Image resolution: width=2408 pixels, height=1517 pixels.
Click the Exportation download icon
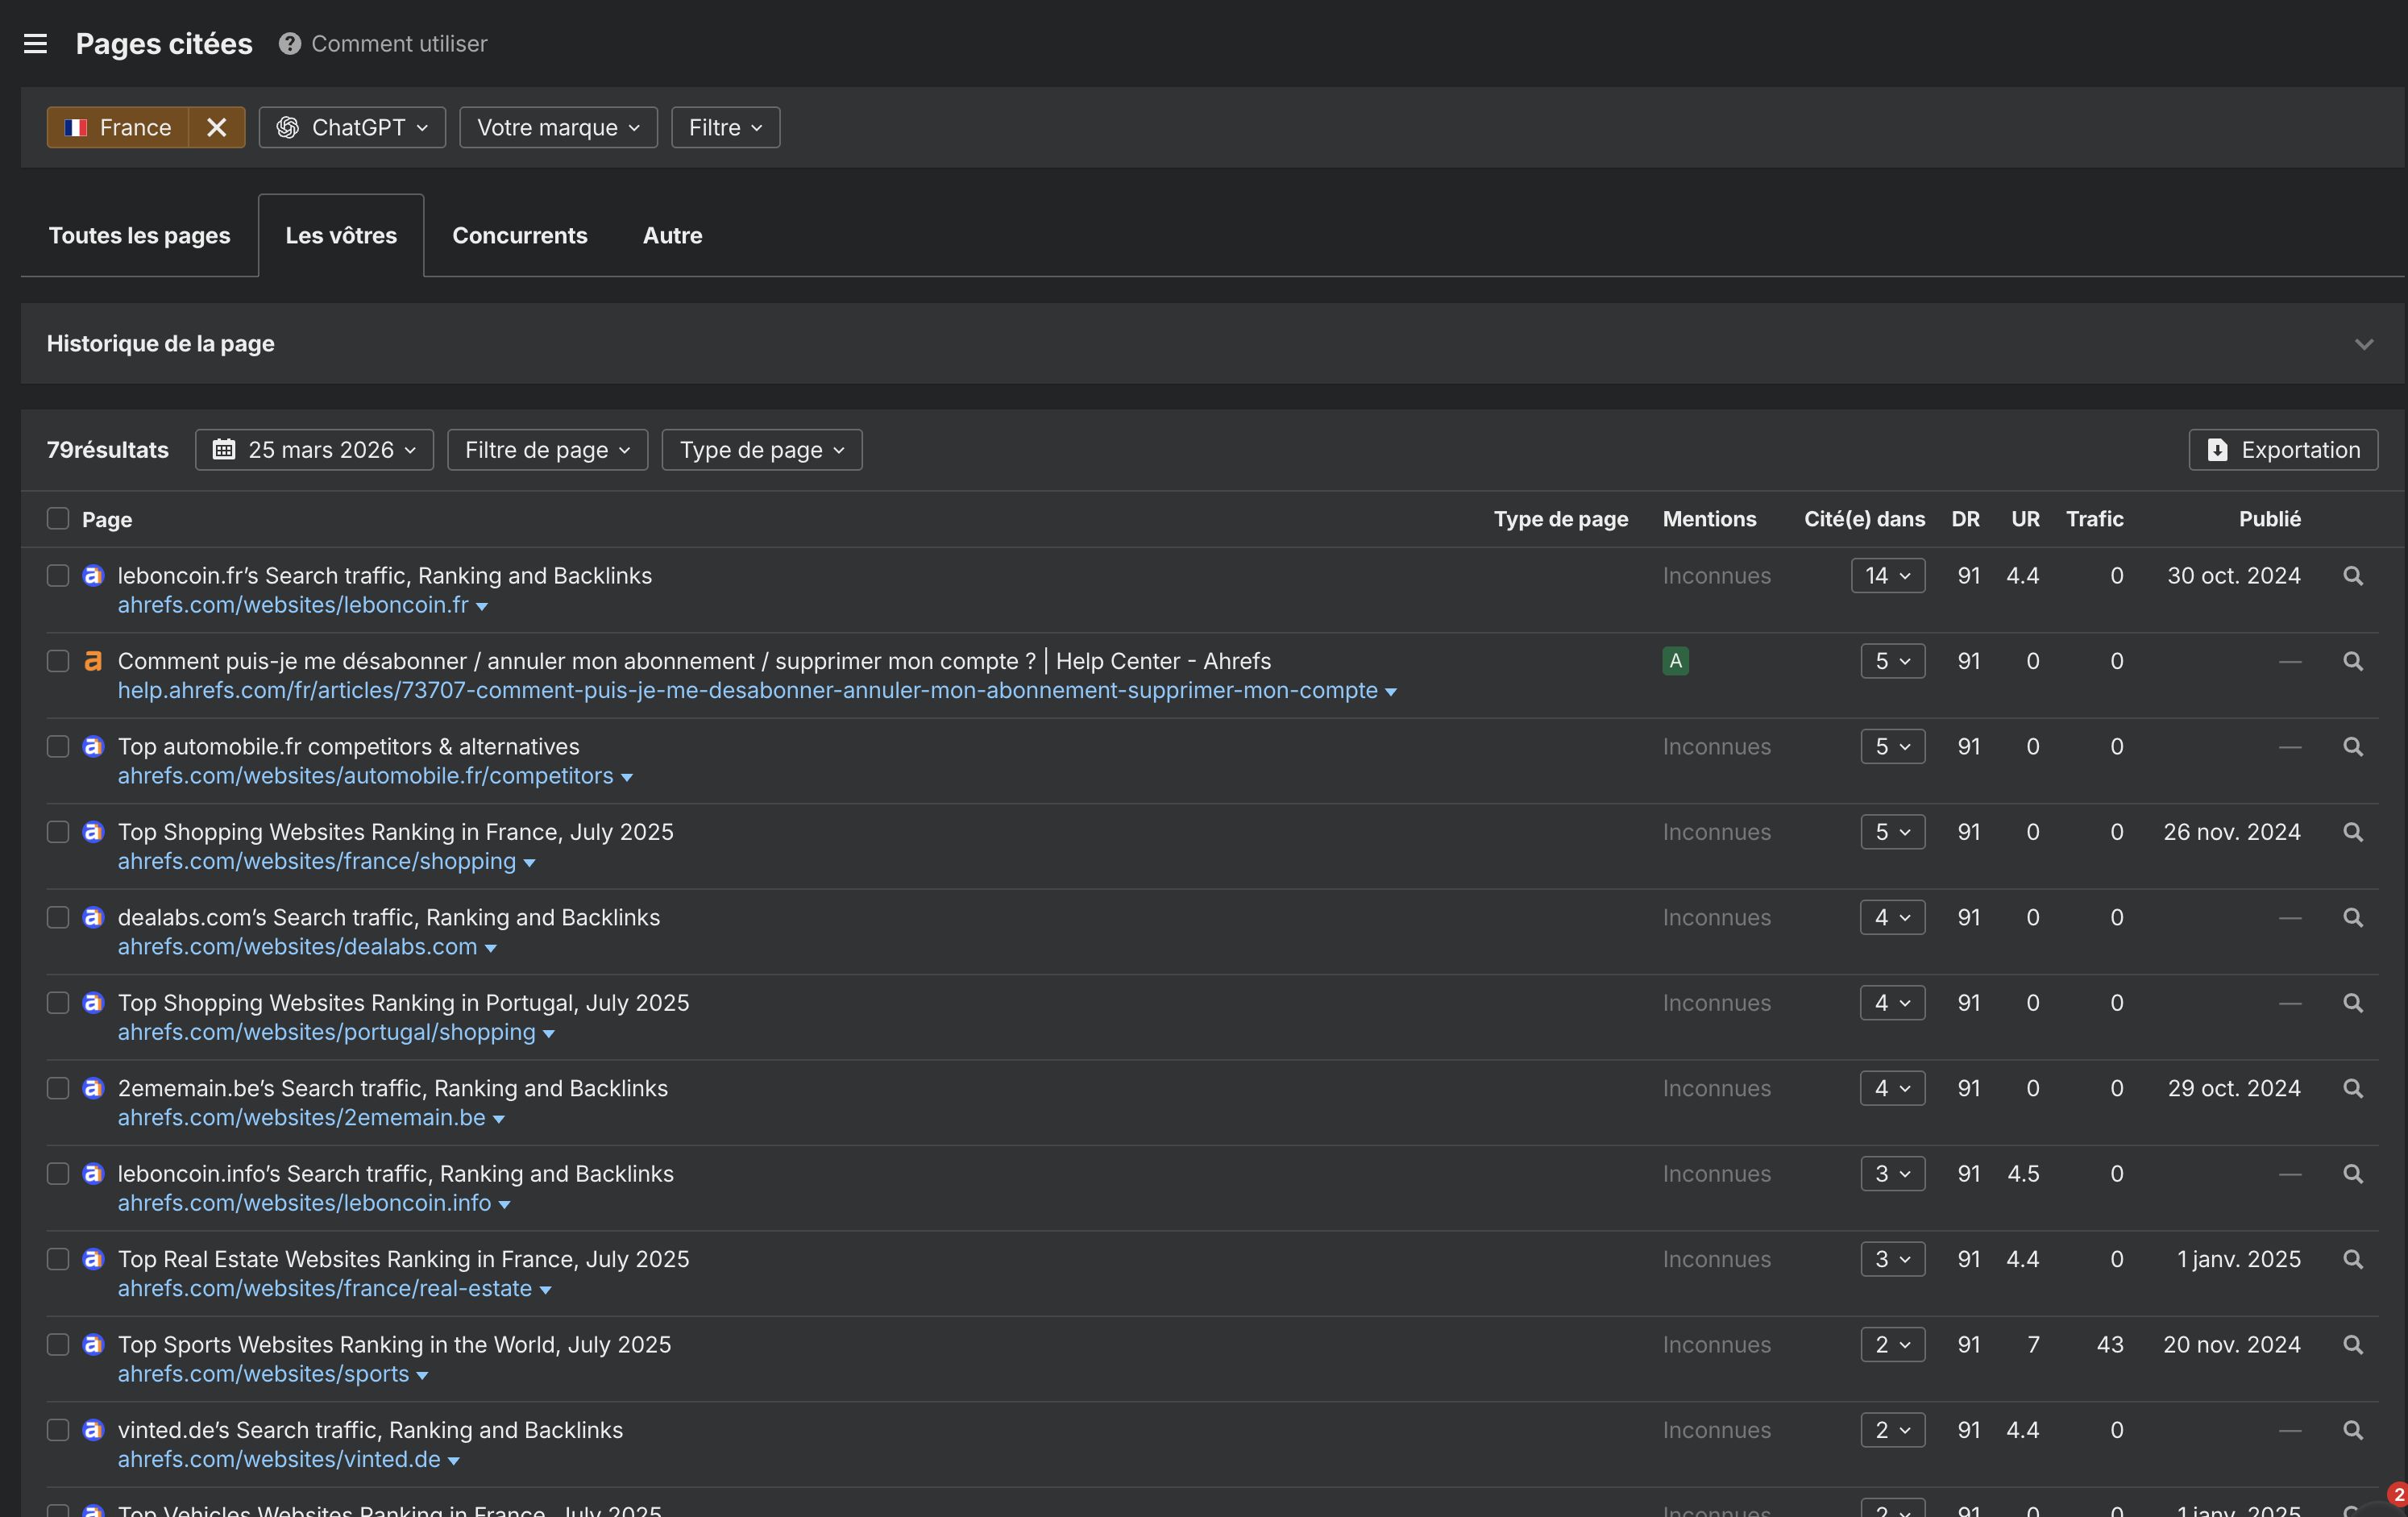click(x=2217, y=450)
